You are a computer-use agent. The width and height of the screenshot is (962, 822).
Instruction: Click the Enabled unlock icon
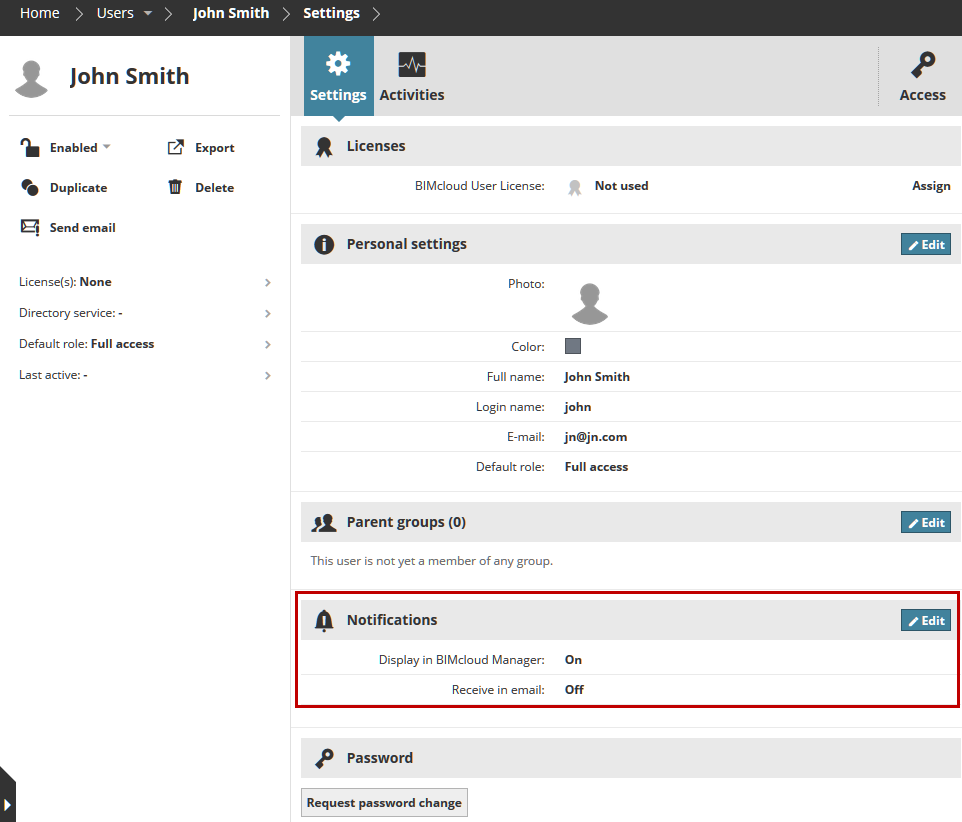pos(29,148)
